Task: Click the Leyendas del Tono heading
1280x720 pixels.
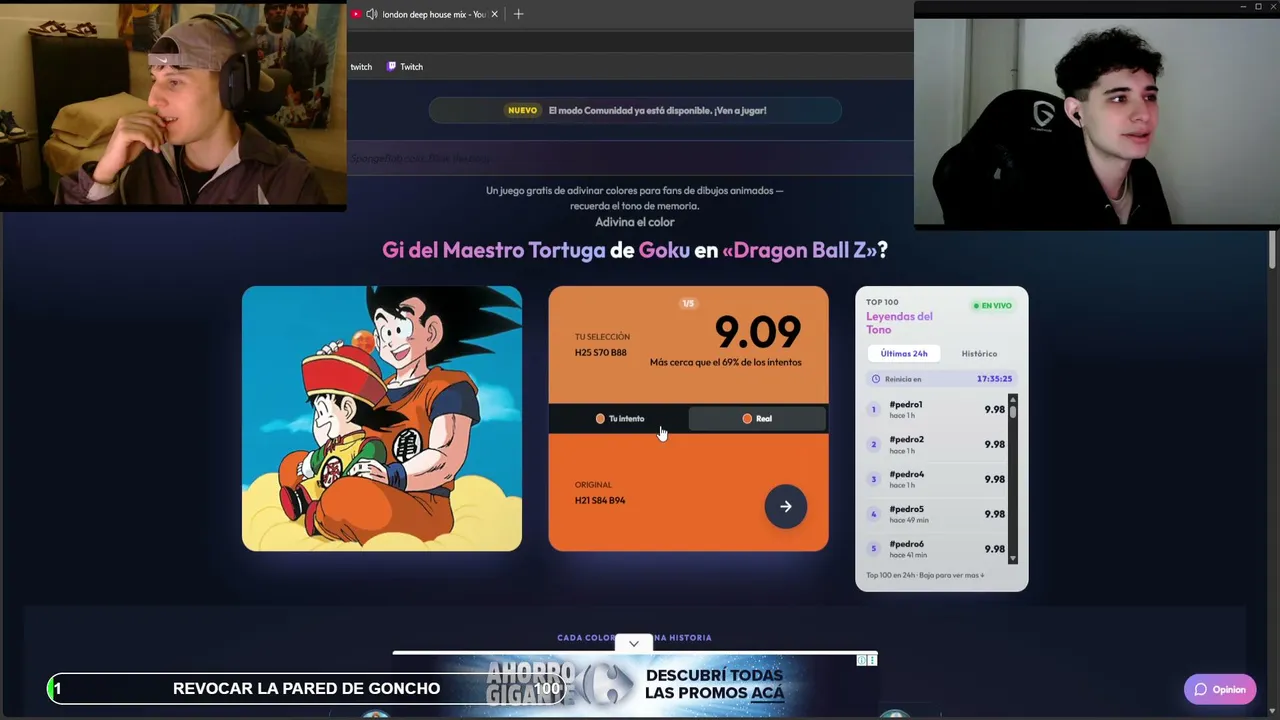Action: click(x=899, y=323)
